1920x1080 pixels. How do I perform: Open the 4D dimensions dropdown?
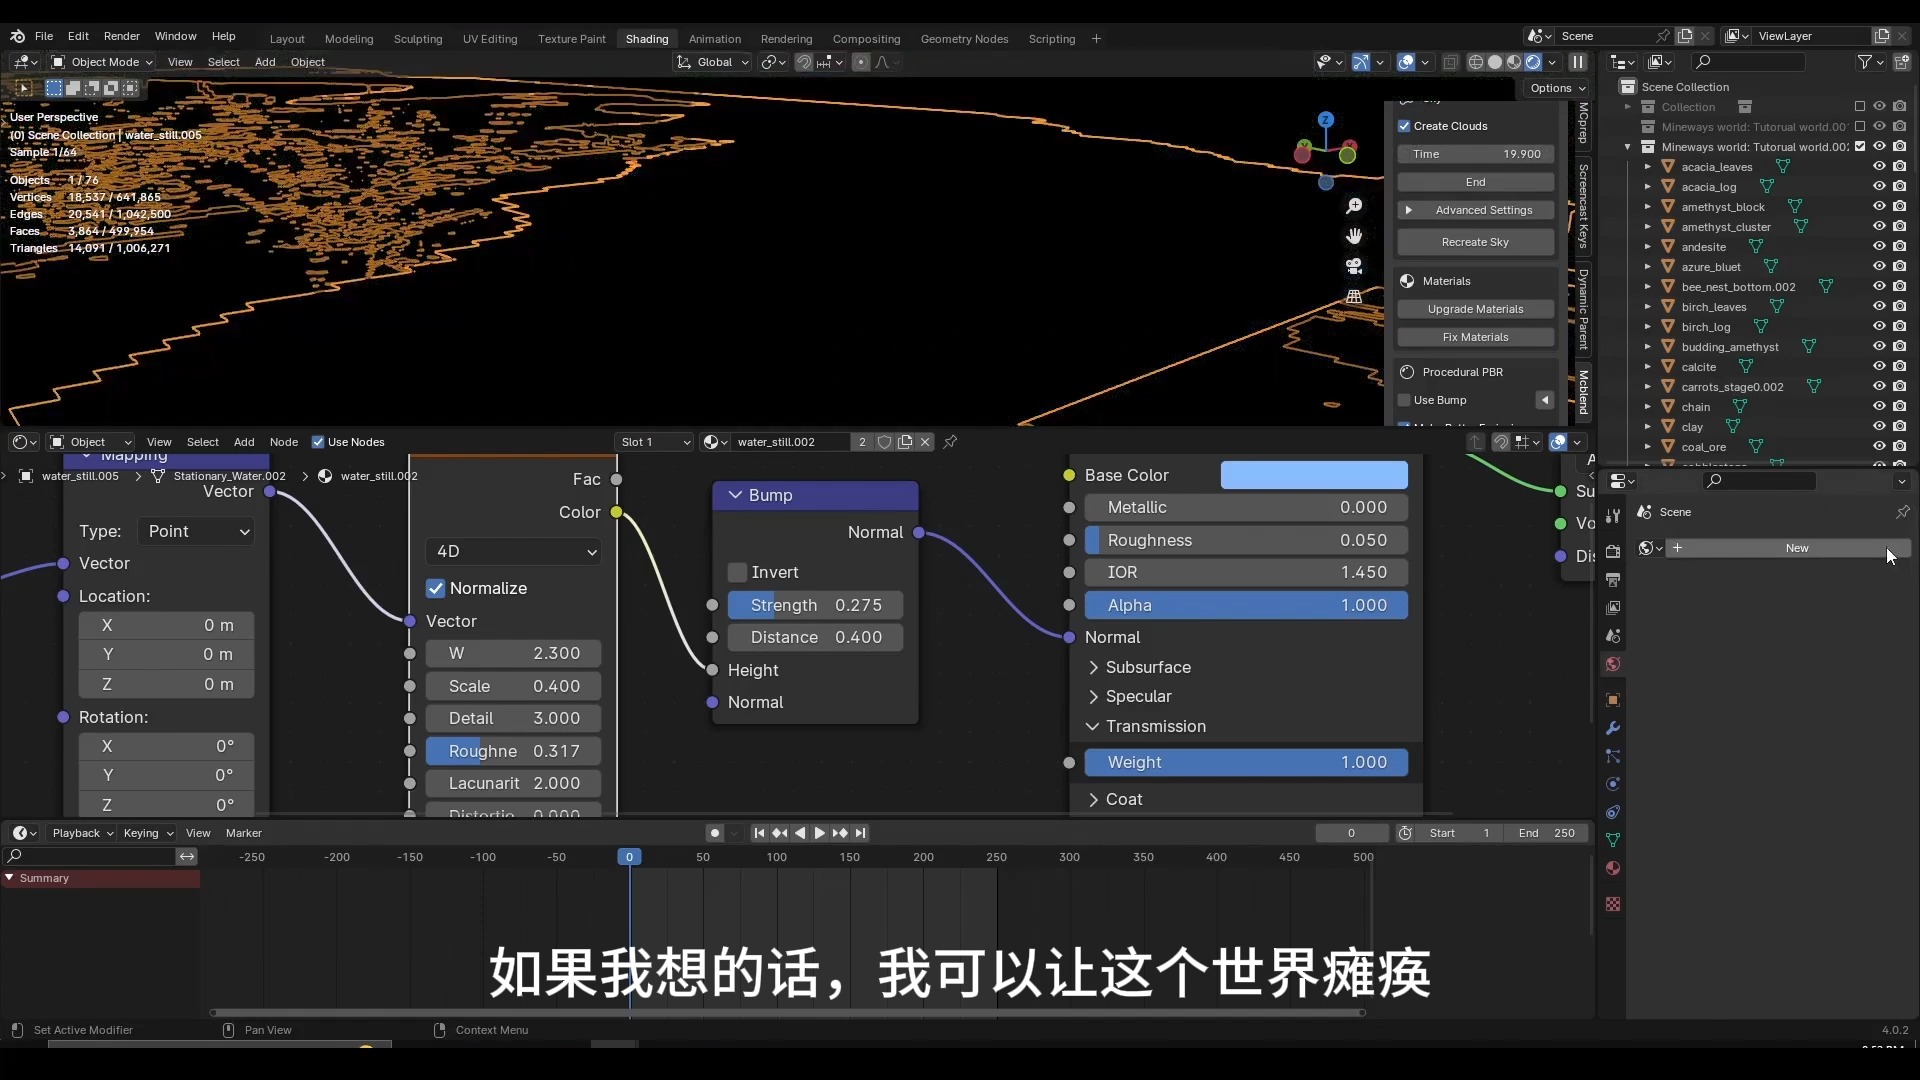pyautogui.click(x=513, y=551)
